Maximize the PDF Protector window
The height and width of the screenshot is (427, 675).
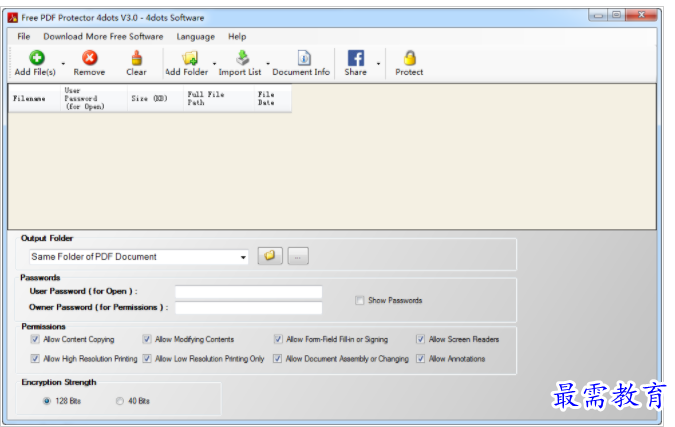pyautogui.click(x=616, y=15)
